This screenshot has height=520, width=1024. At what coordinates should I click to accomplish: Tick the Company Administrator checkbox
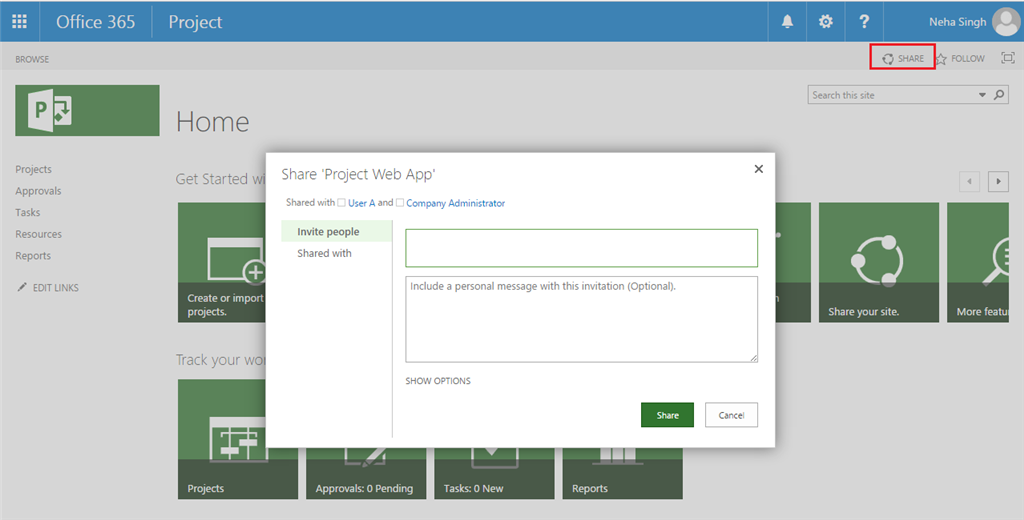pyautogui.click(x=400, y=203)
